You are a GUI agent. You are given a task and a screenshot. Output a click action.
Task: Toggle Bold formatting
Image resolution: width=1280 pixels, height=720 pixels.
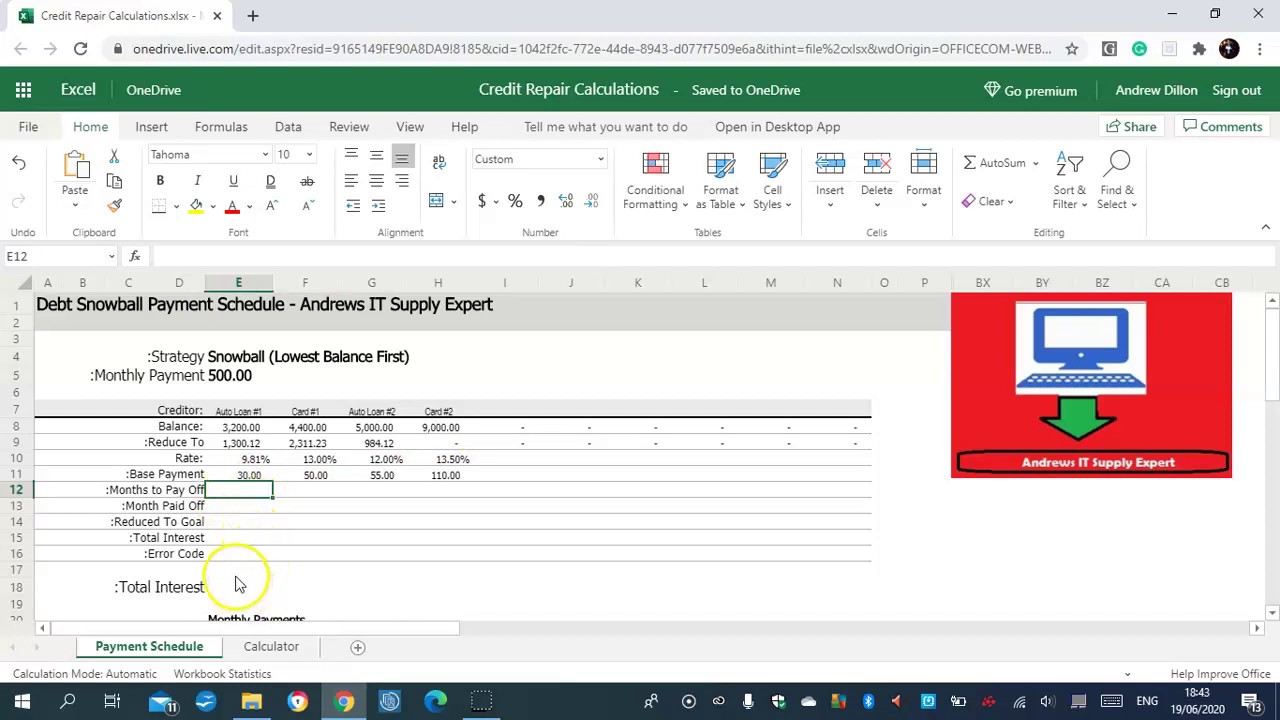(x=160, y=181)
